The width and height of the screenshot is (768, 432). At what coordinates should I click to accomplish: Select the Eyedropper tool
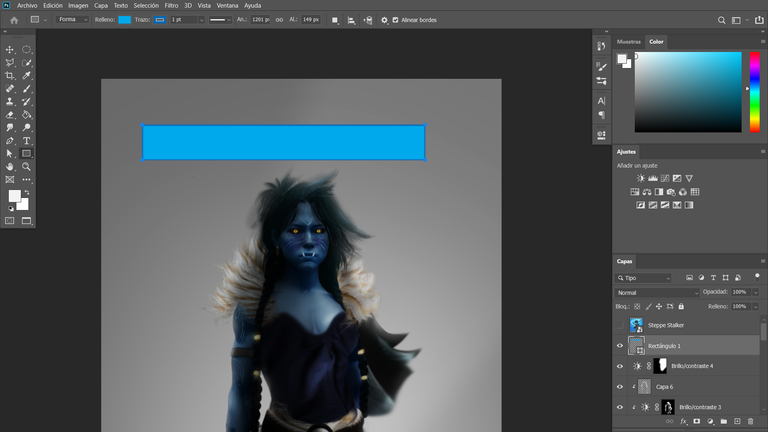[x=26, y=75]
